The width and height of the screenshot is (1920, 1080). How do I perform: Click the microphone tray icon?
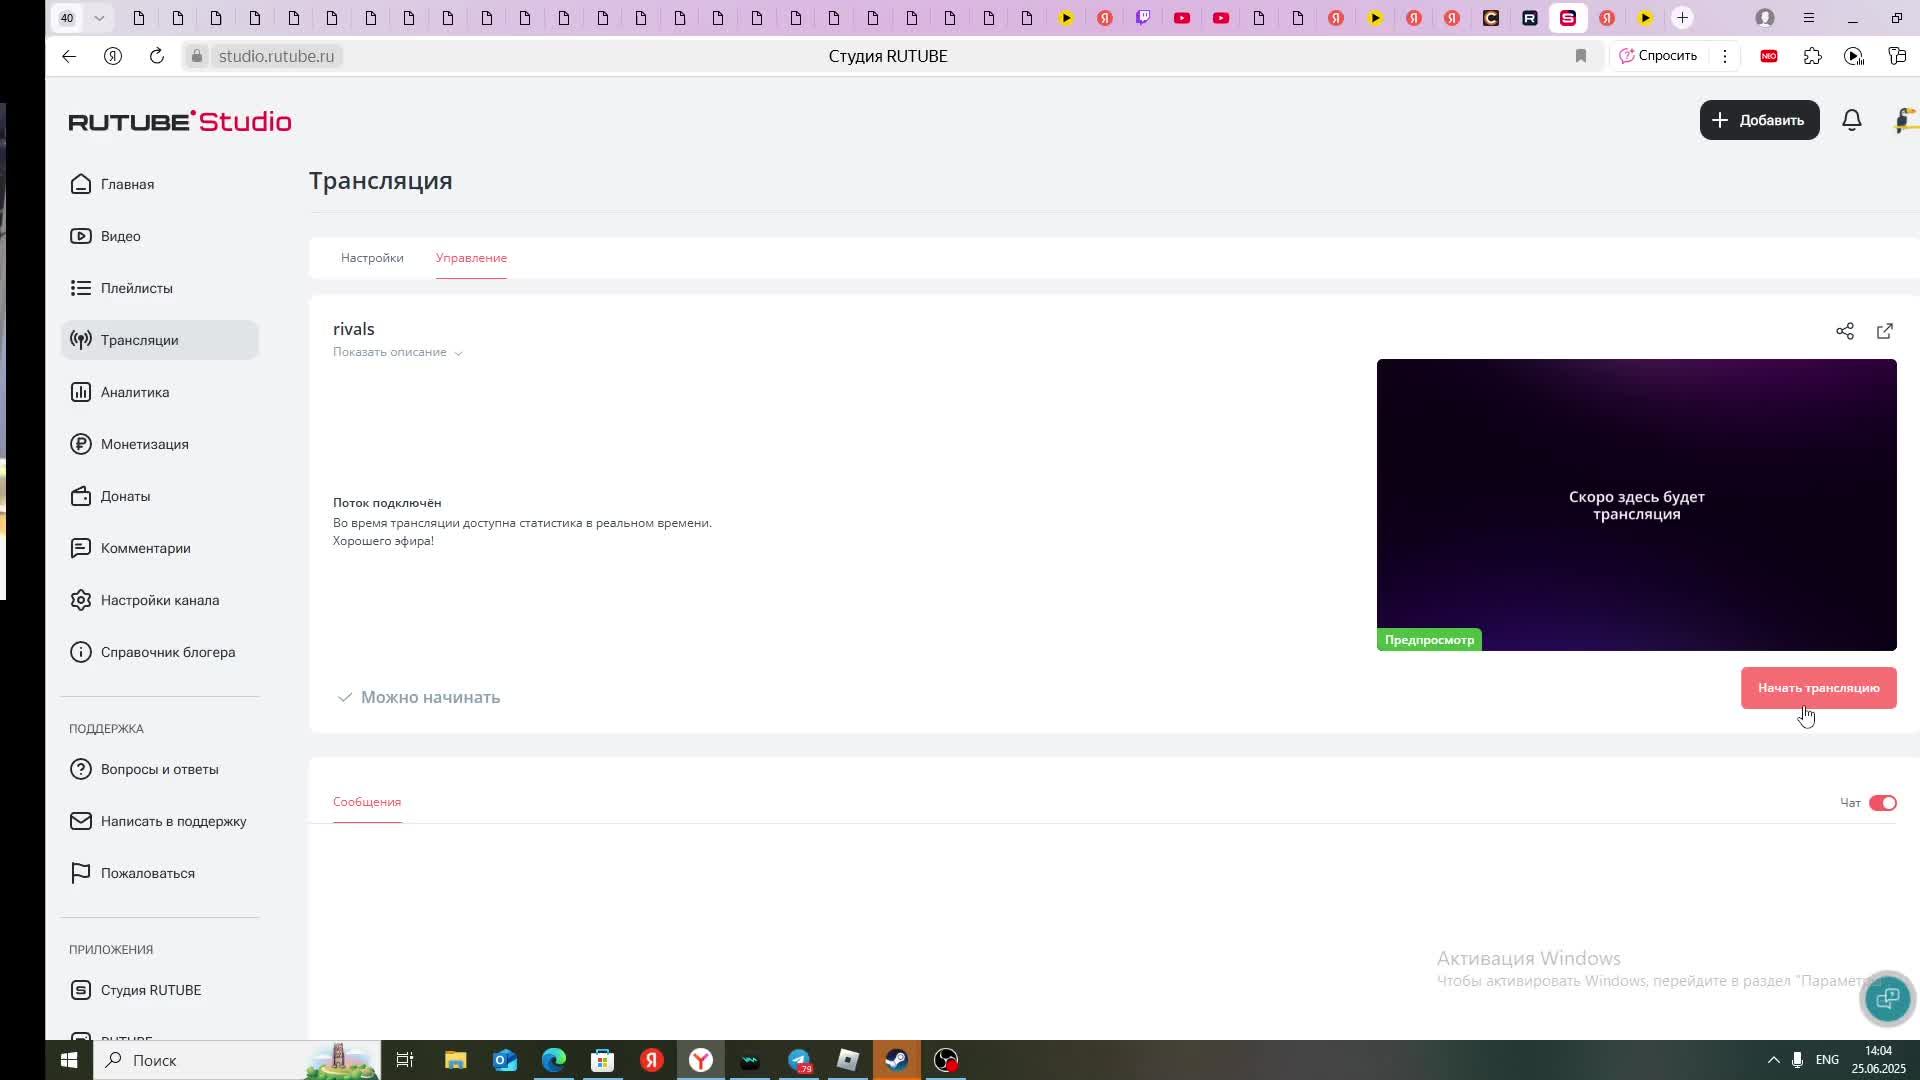click(x=1797, y=1060)
